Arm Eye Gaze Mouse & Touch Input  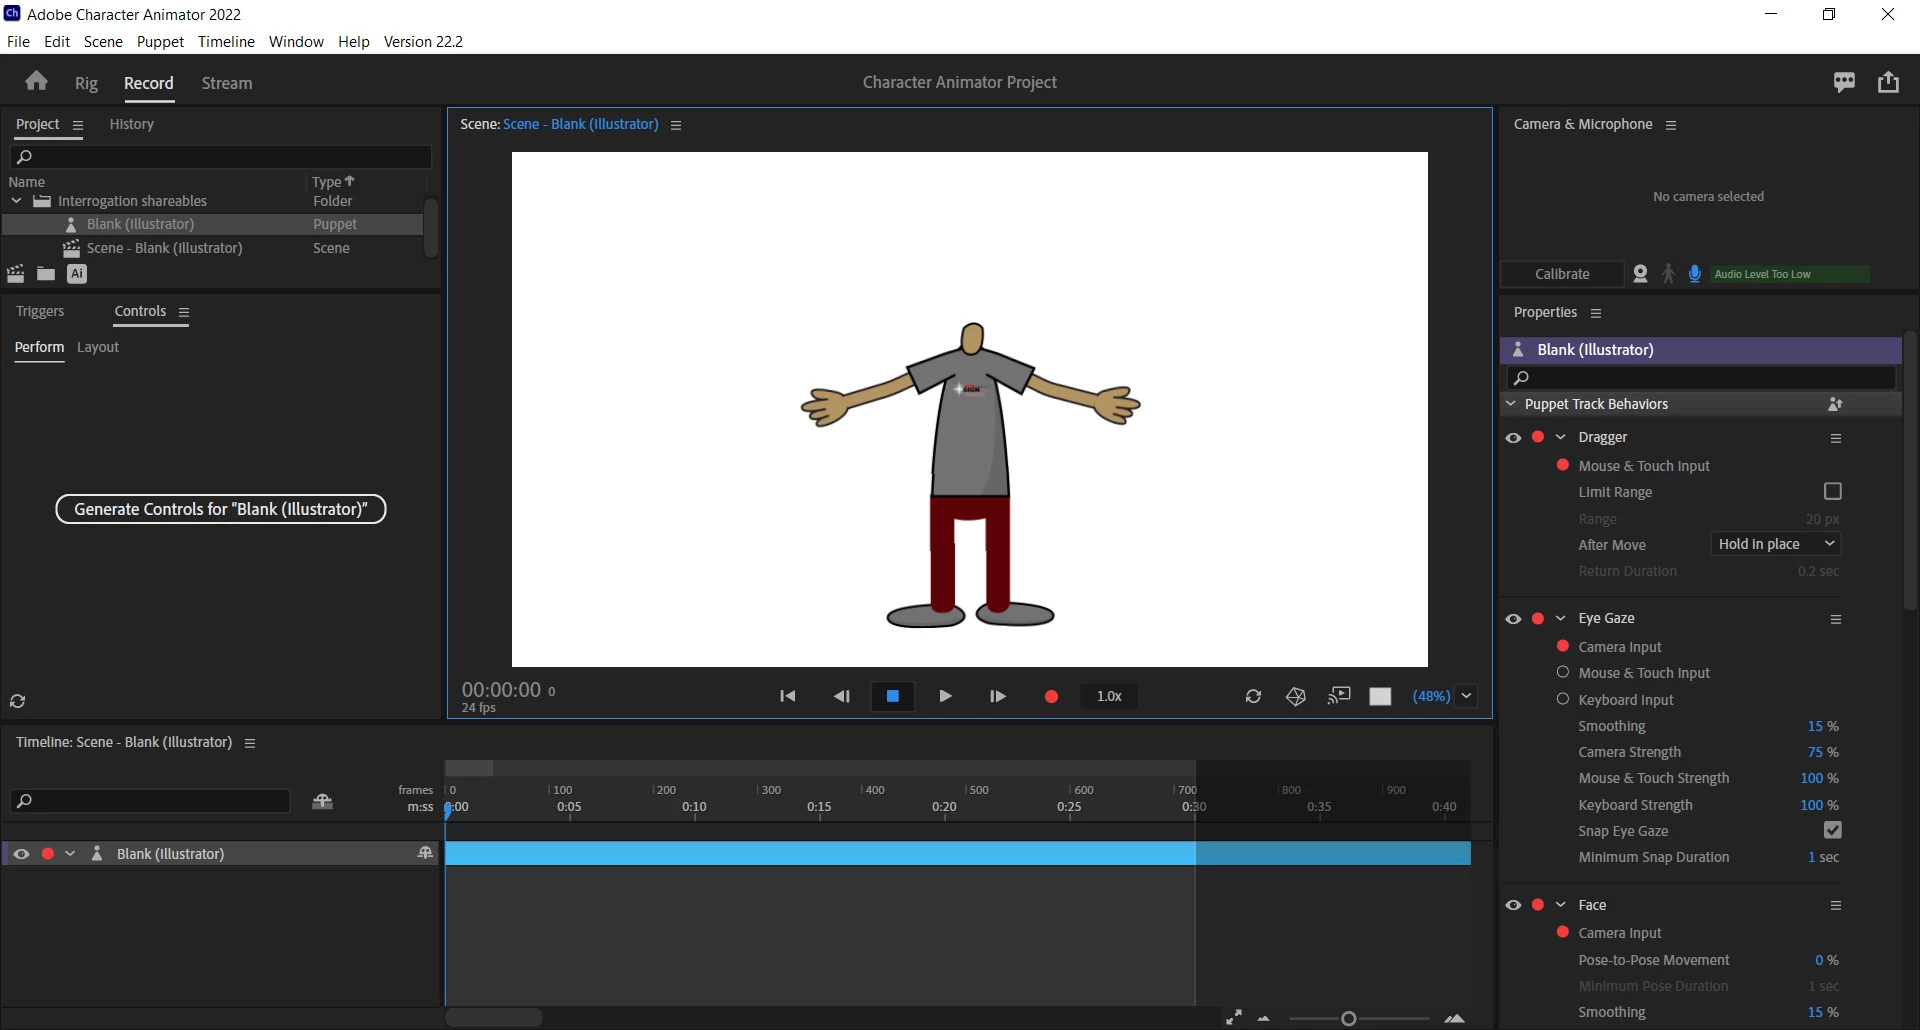1563,672
